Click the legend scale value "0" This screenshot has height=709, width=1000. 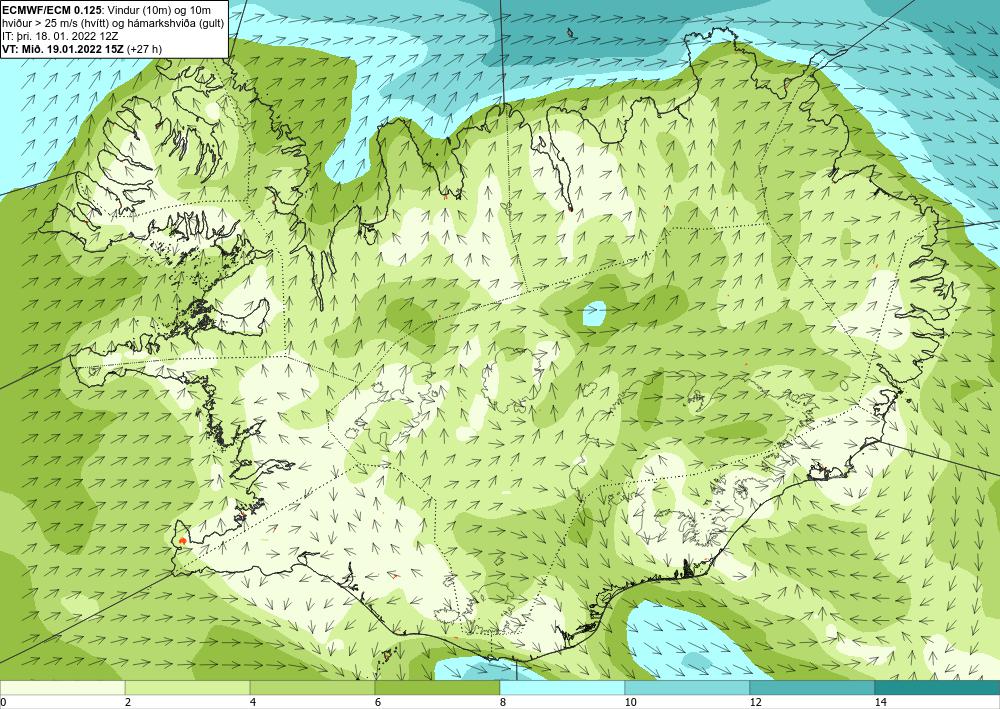point(3,702)
